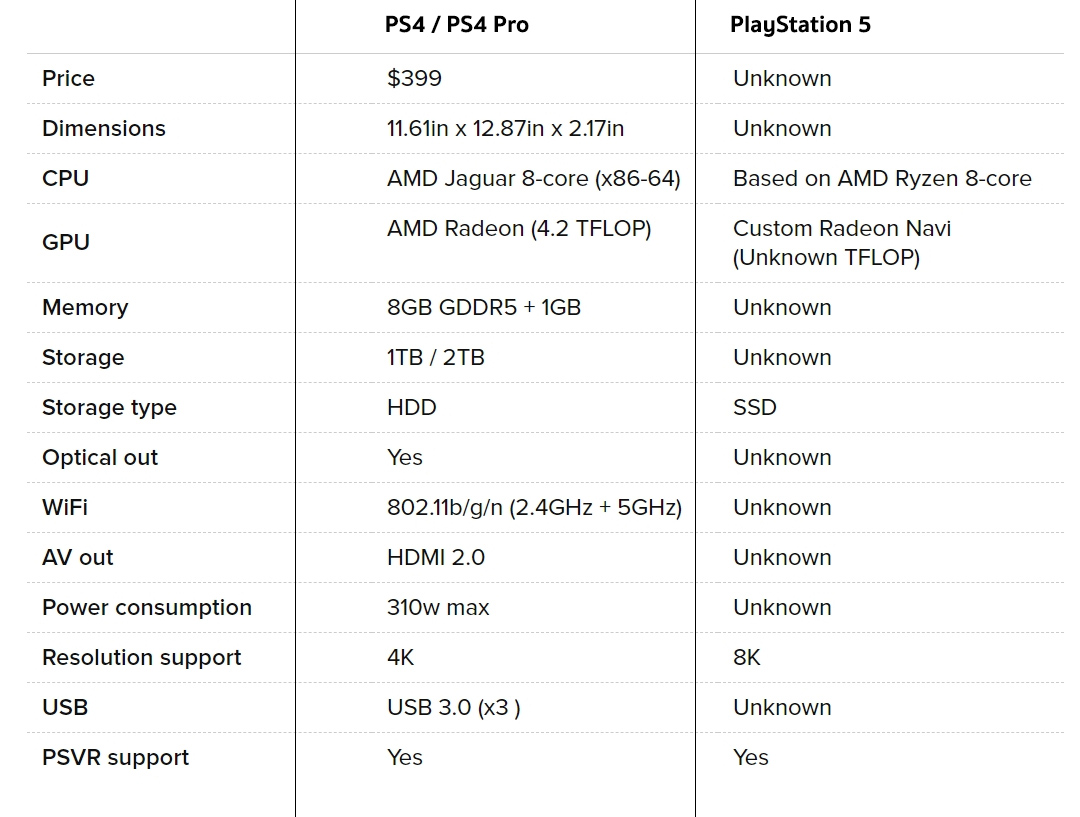The width and height of the screenshot is (1080, 817).
Task: Select the 8GB GDDR5 + 1GB memory cell
Action: (484, 307)
